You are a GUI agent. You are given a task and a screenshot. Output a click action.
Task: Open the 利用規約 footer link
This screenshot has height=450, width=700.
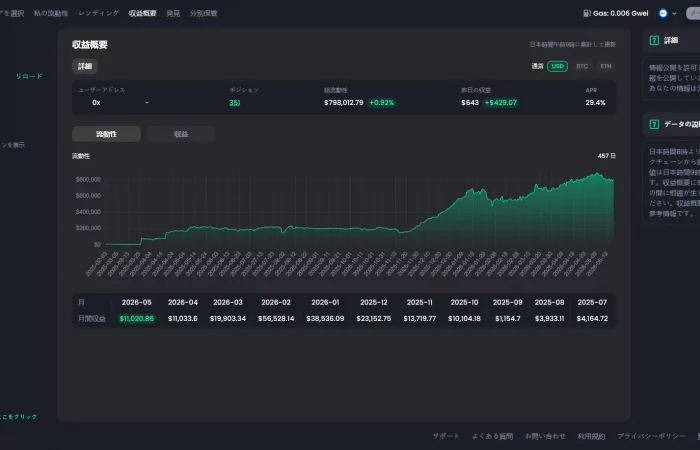pos(591,436)
